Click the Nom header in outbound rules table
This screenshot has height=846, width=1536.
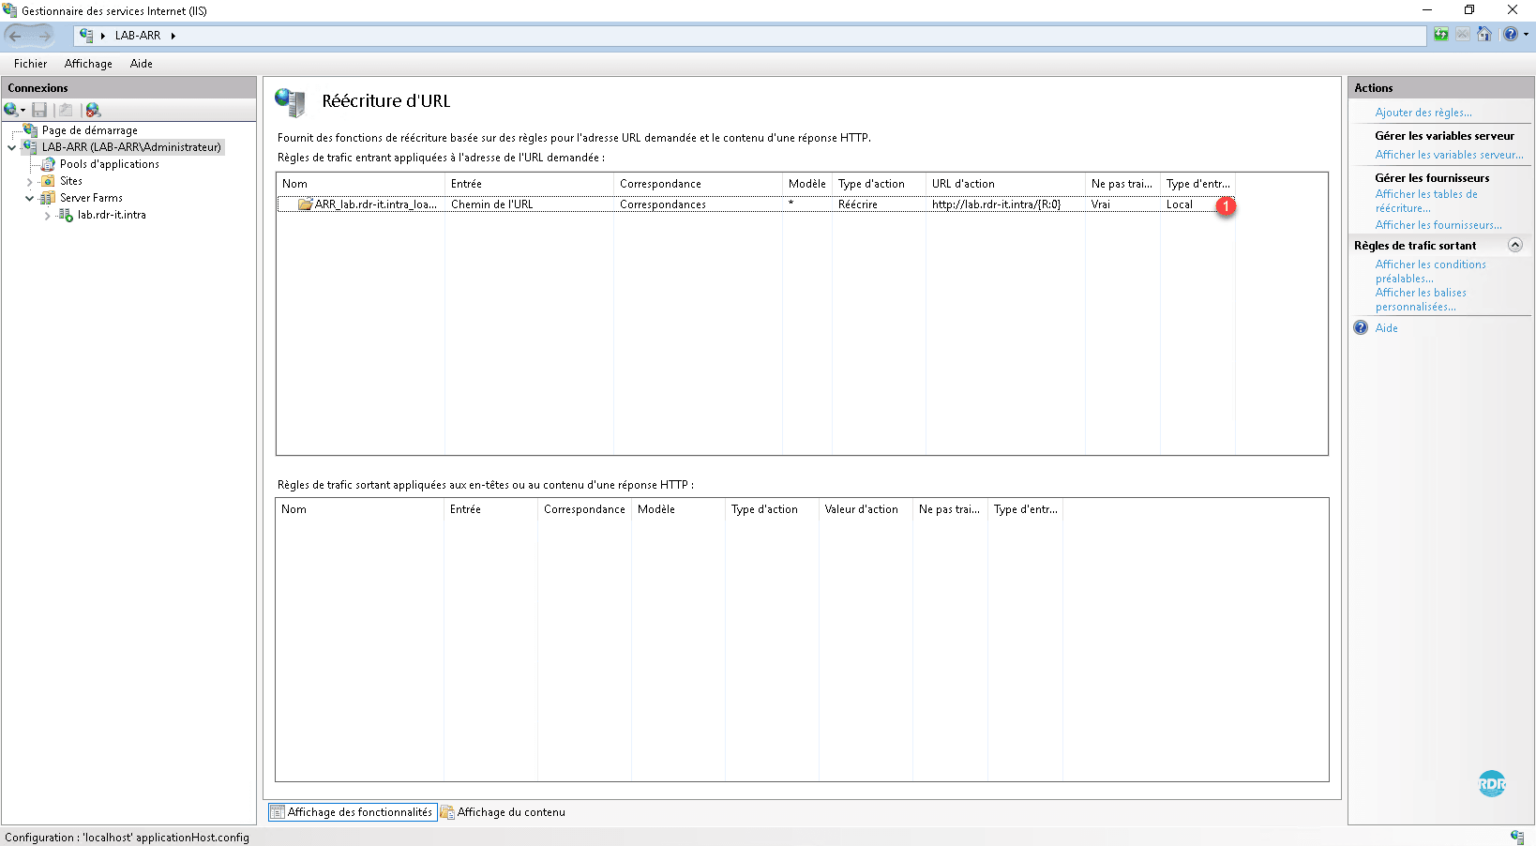pos(360,510)
